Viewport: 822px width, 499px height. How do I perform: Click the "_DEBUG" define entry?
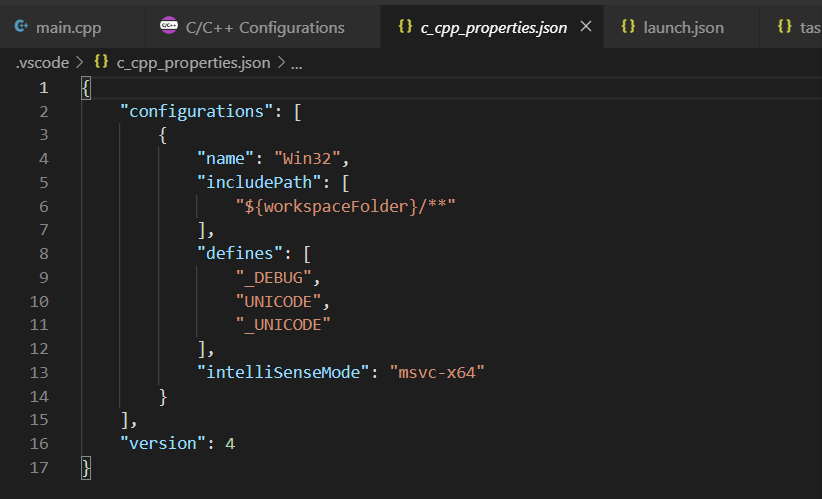pyautogui.click(x=274, y=278)
